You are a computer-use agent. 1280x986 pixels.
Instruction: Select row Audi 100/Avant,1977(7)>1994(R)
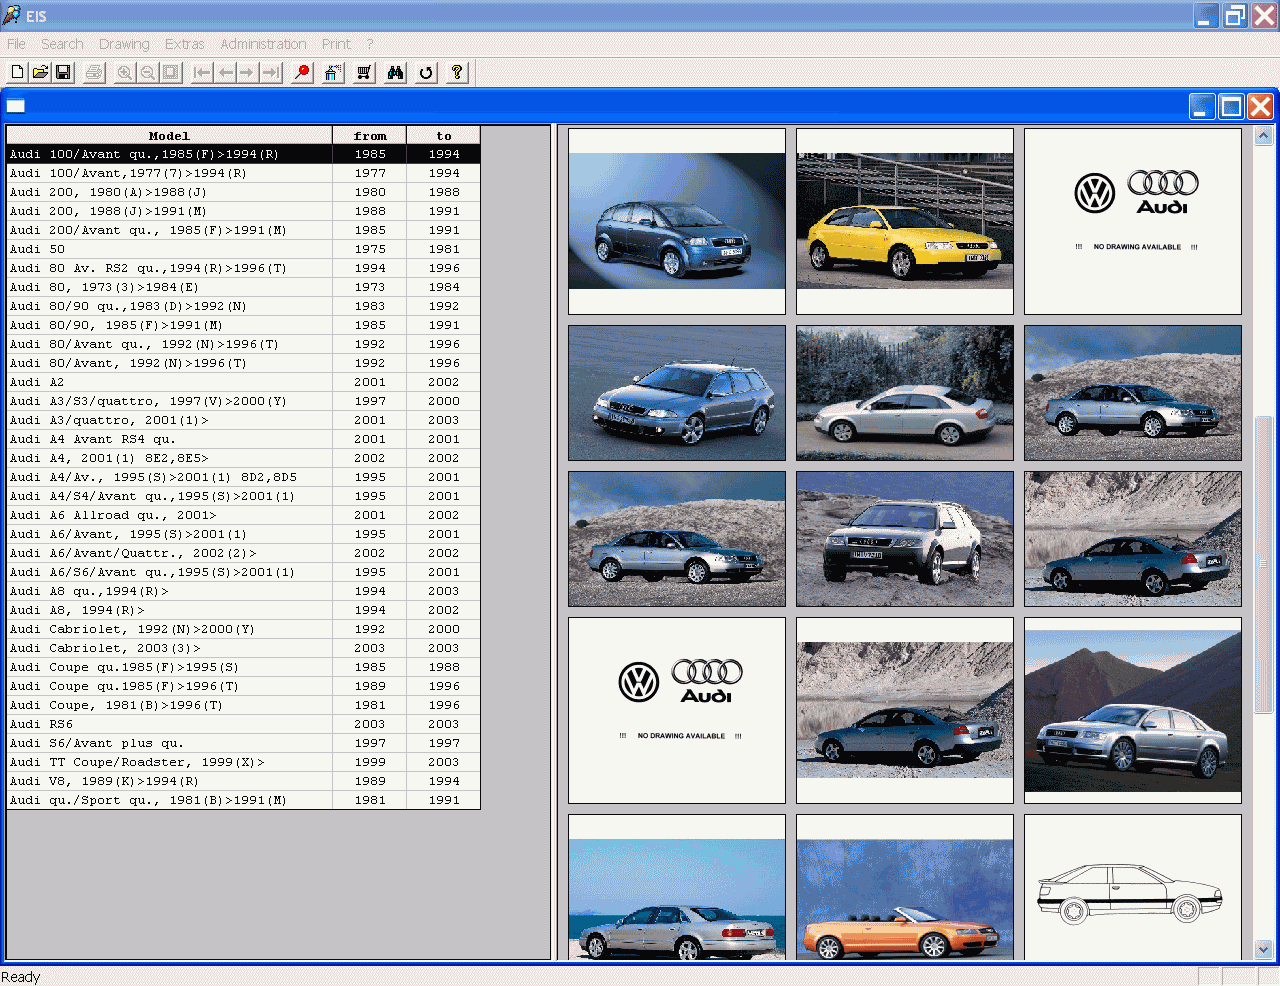pyautogui.click(x=243, y=173)
